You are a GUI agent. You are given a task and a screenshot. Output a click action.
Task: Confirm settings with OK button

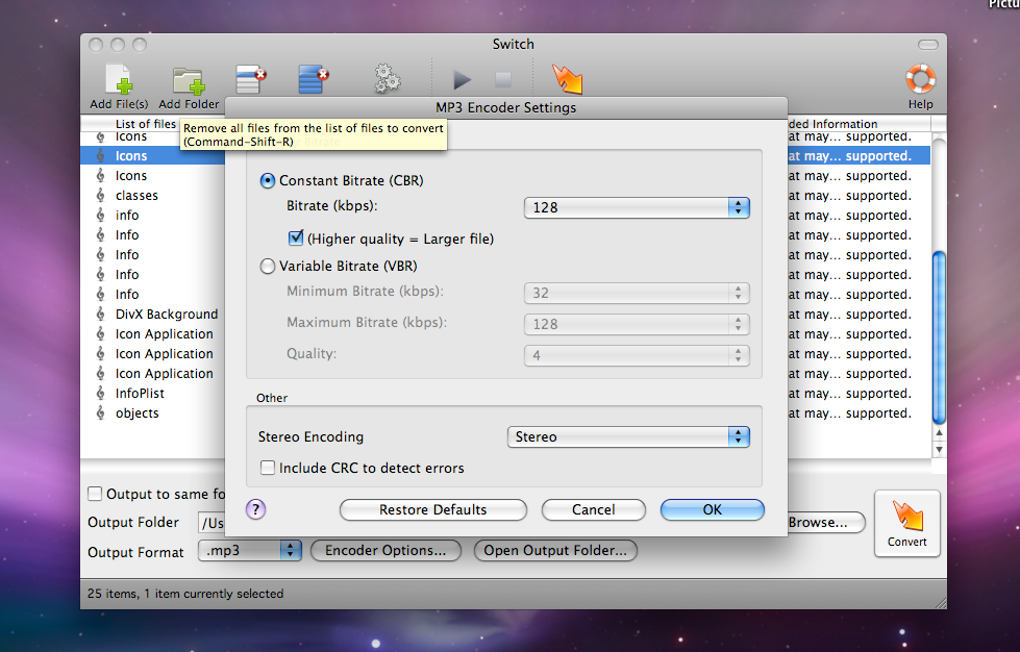coord(712,509)
